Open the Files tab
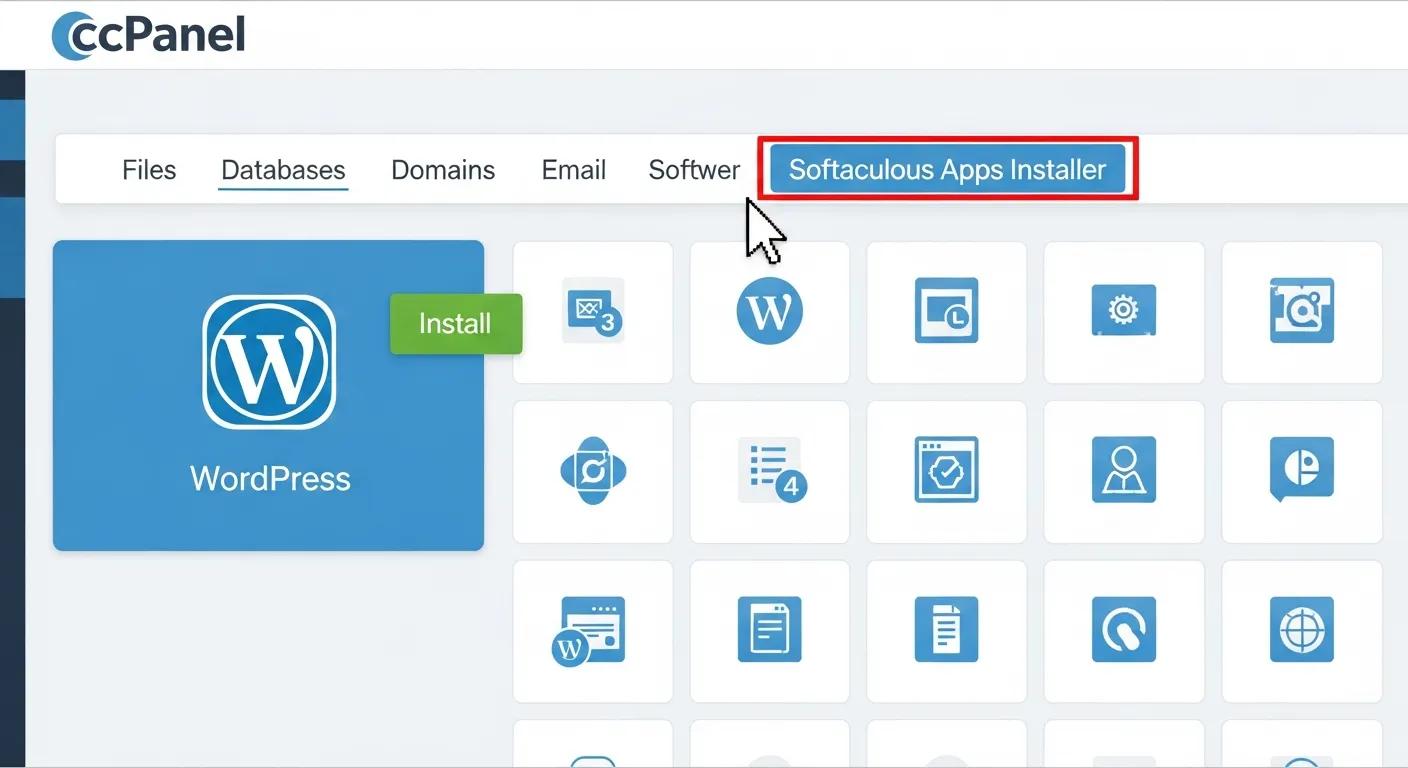This screenshot has height=768, width=1408. coord(149,170)
